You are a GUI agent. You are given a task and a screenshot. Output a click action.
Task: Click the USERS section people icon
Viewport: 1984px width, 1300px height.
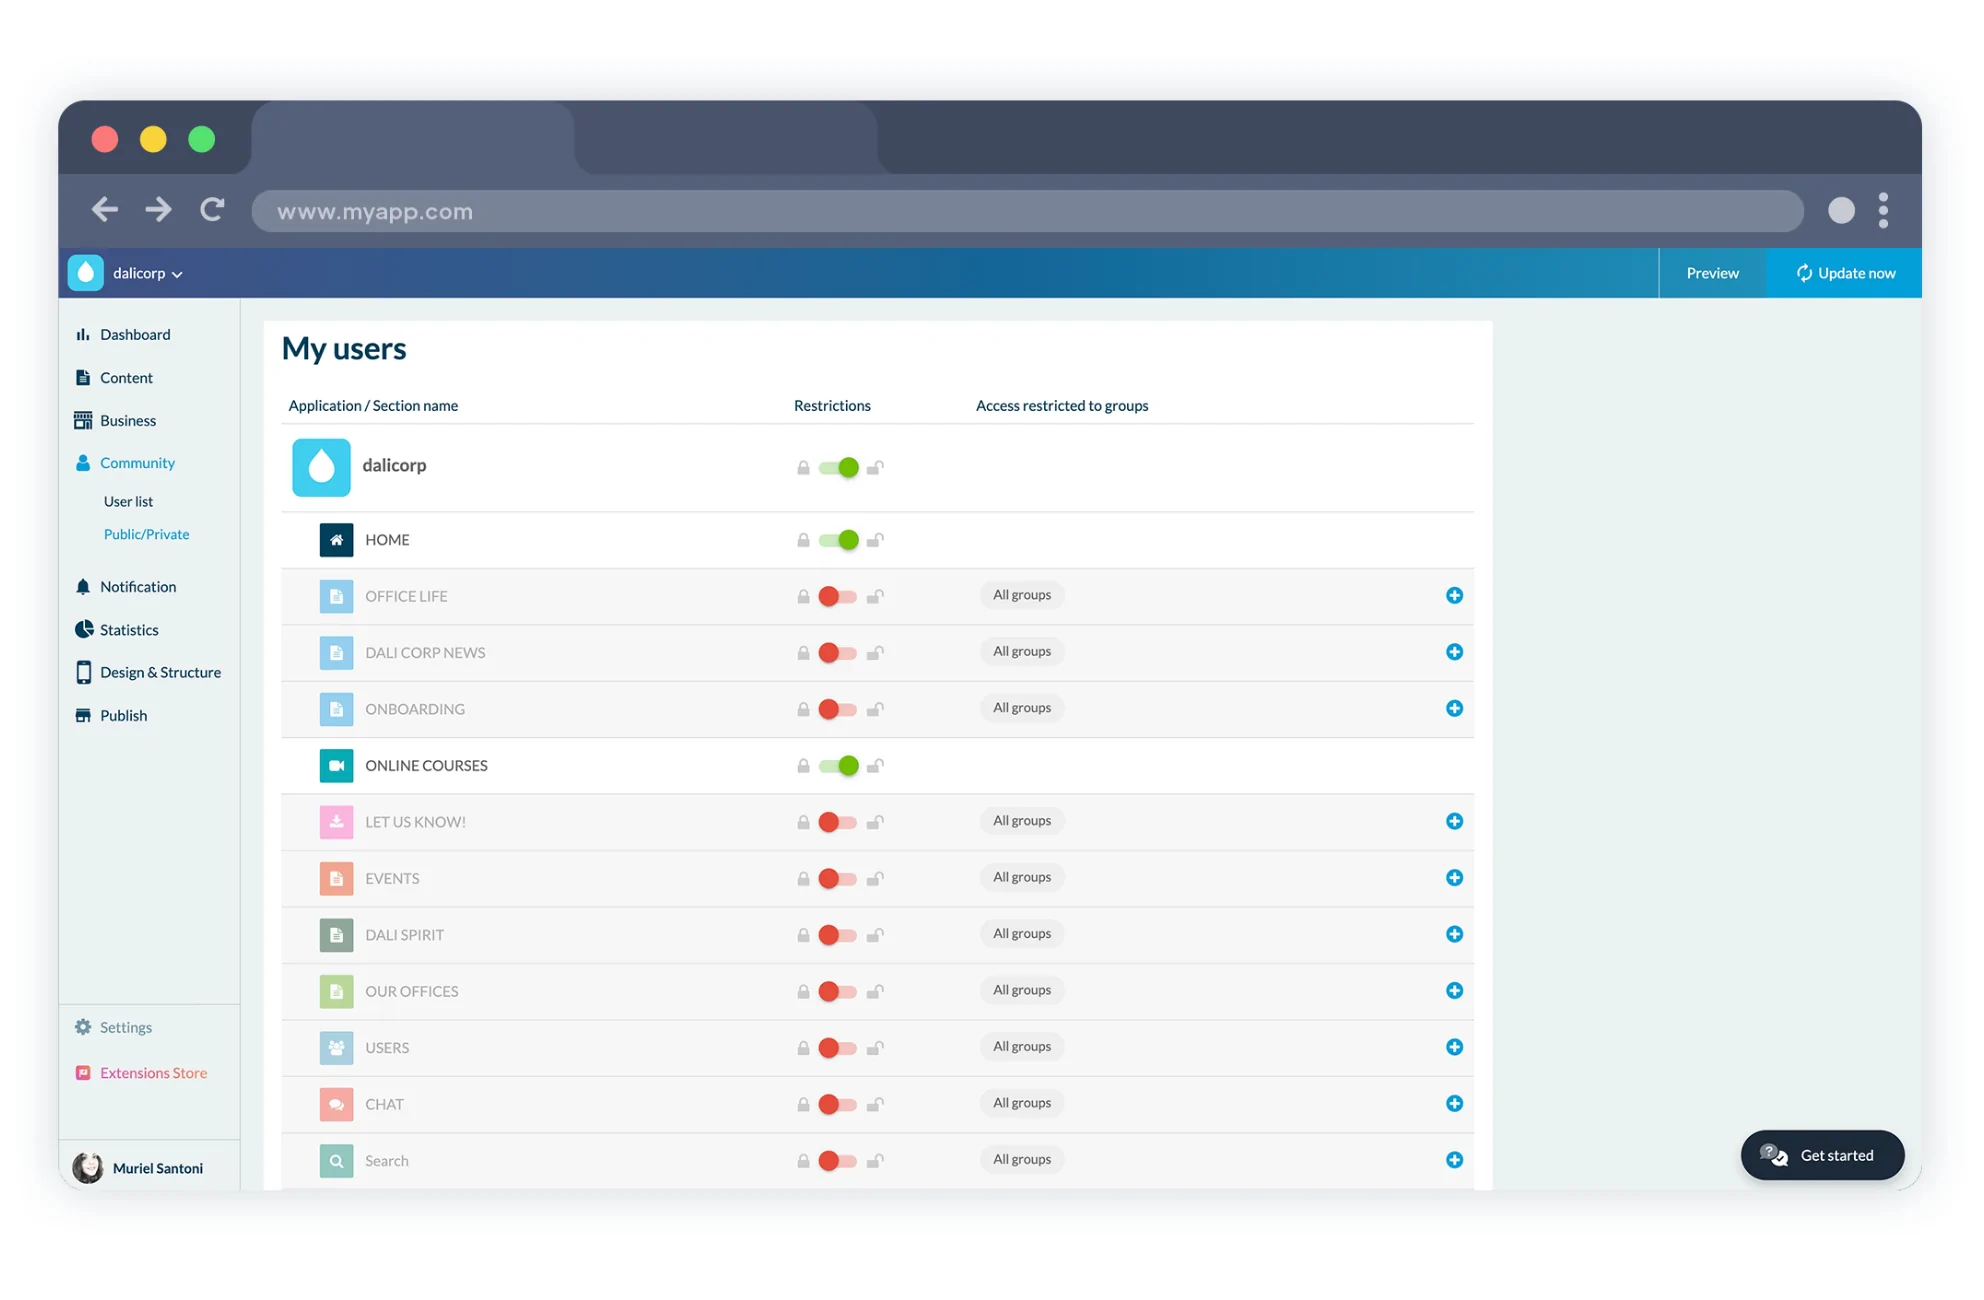point(336,1048)
